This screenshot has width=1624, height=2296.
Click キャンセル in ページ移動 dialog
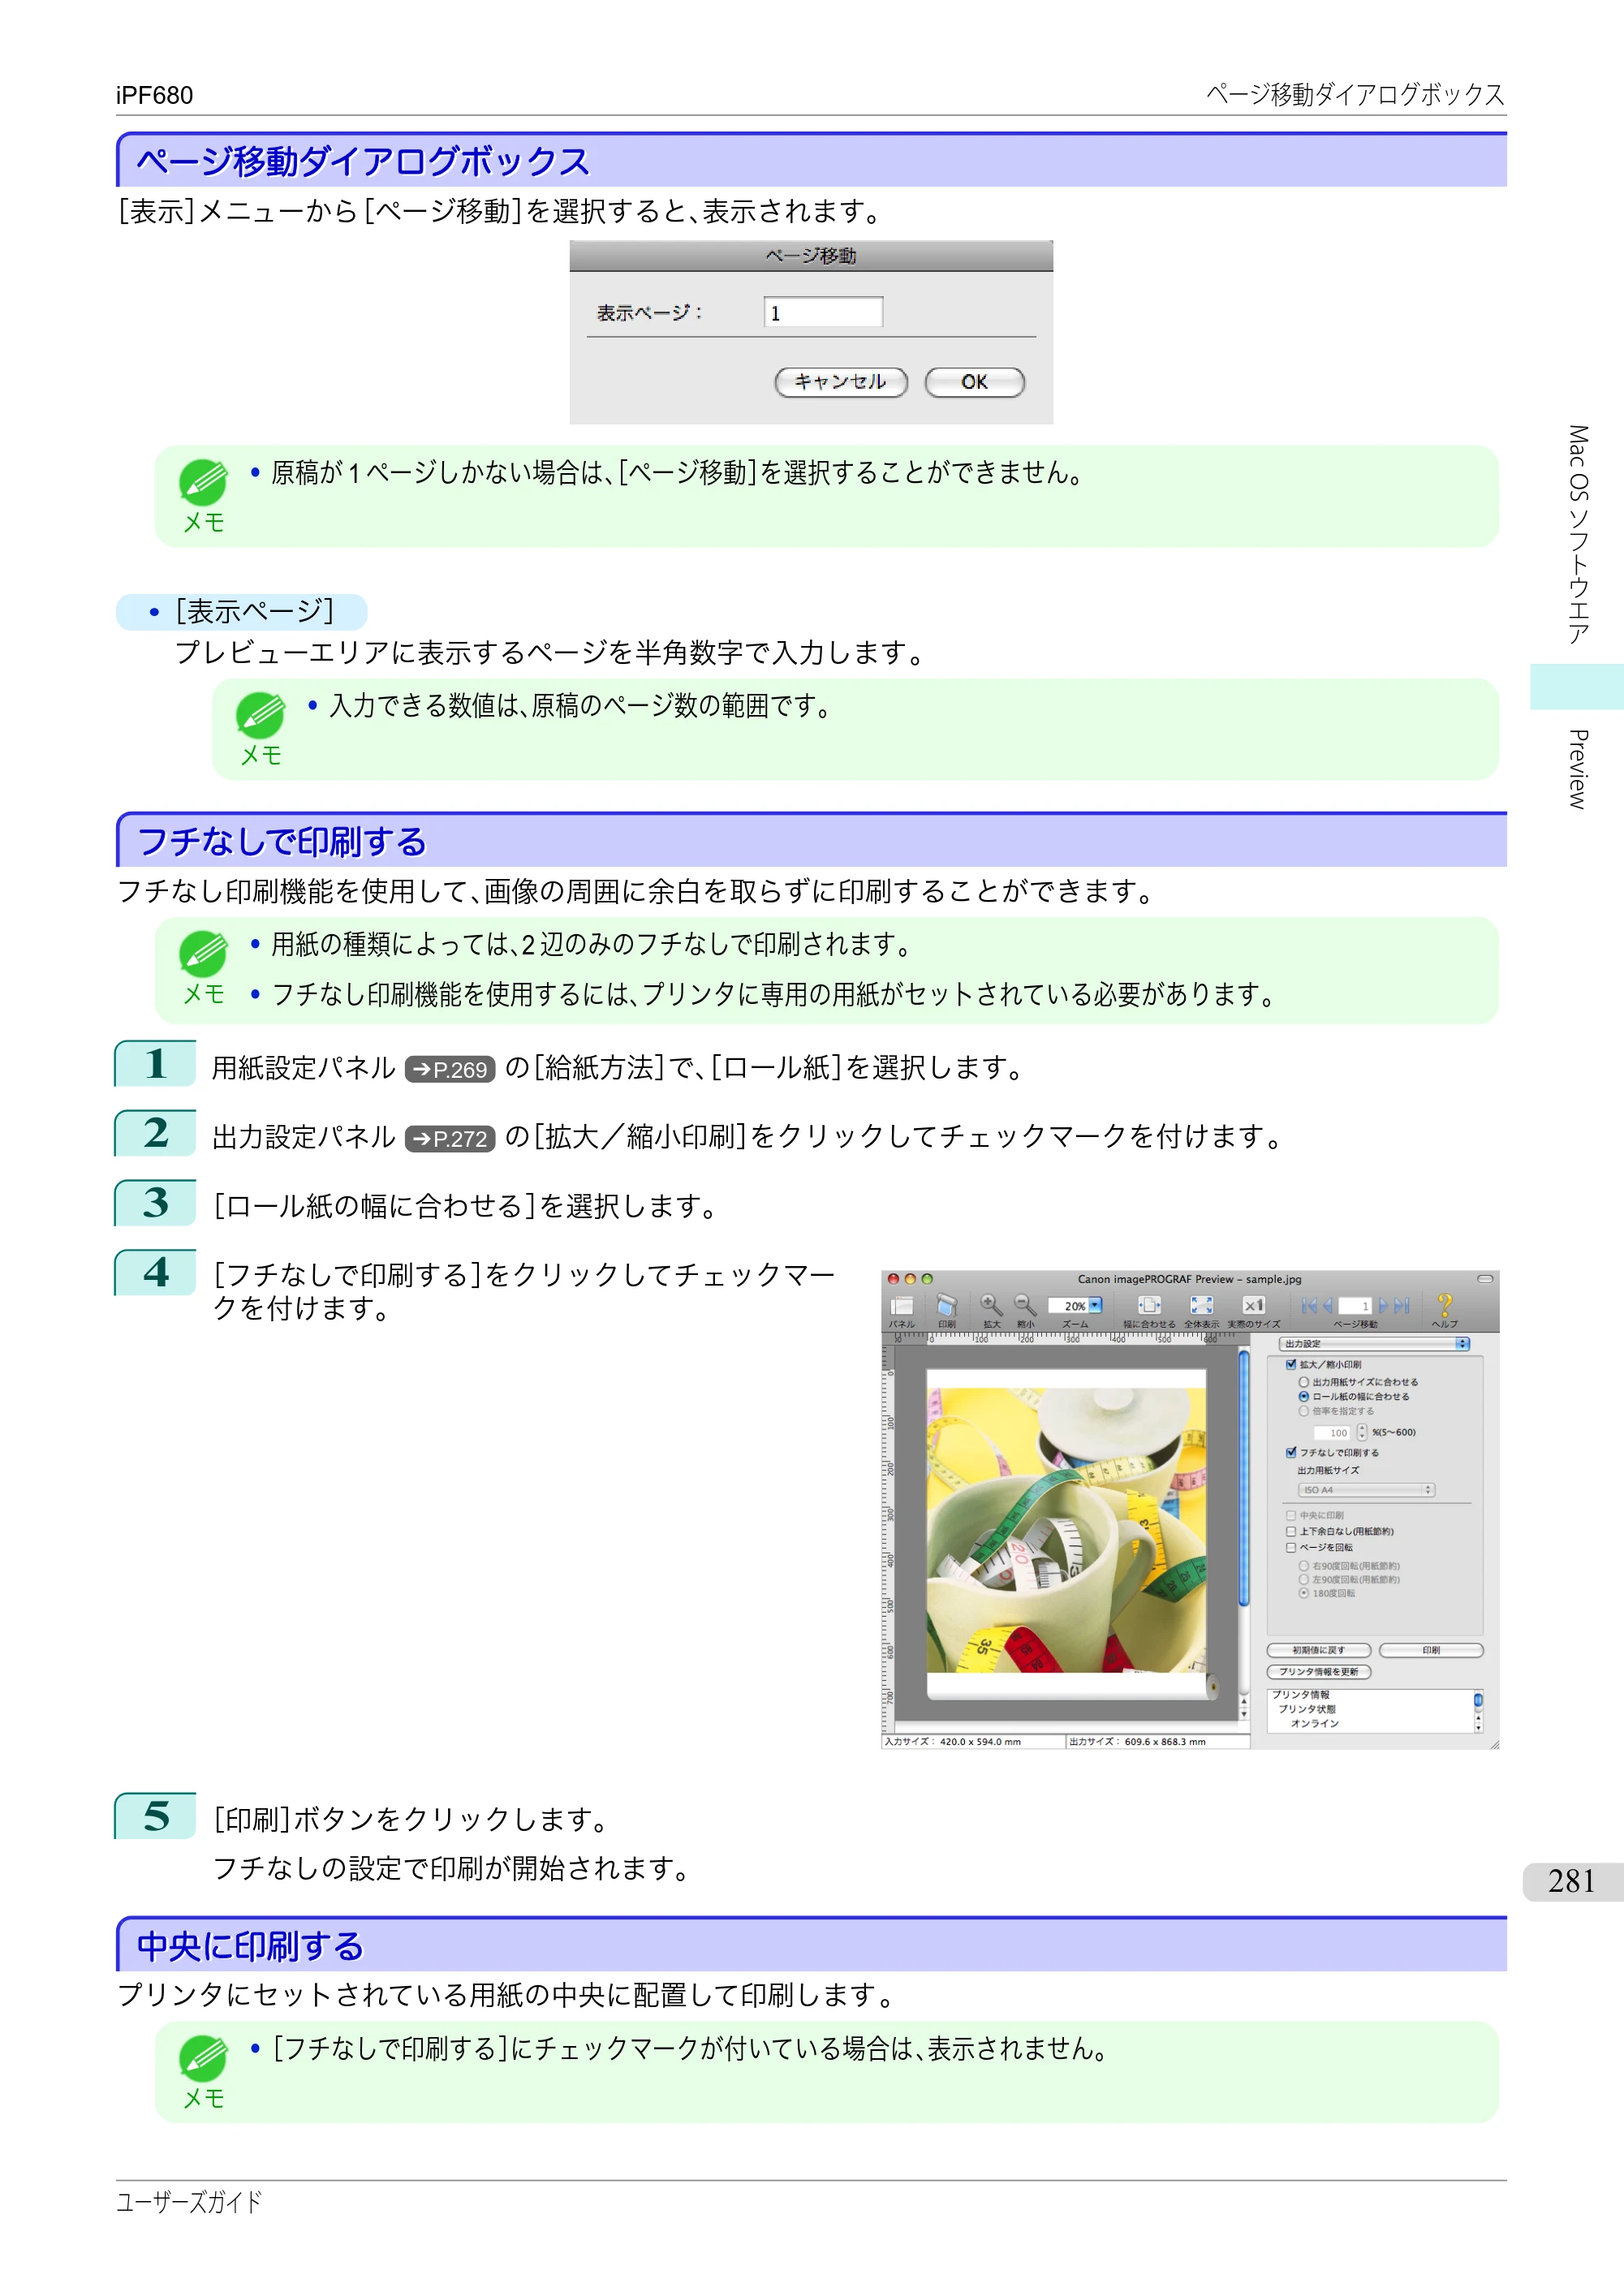point(841,382)
